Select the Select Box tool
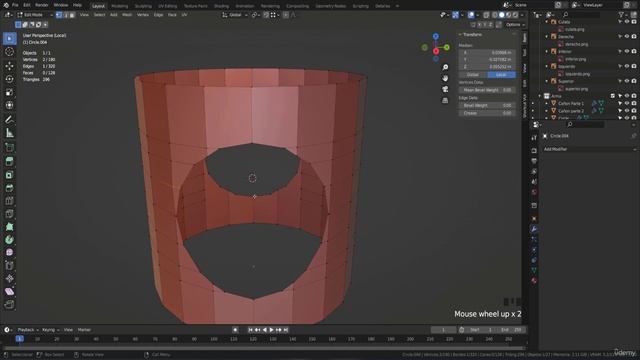The height and width of the screenshot is (360, 640). click(x=9, y=38)
